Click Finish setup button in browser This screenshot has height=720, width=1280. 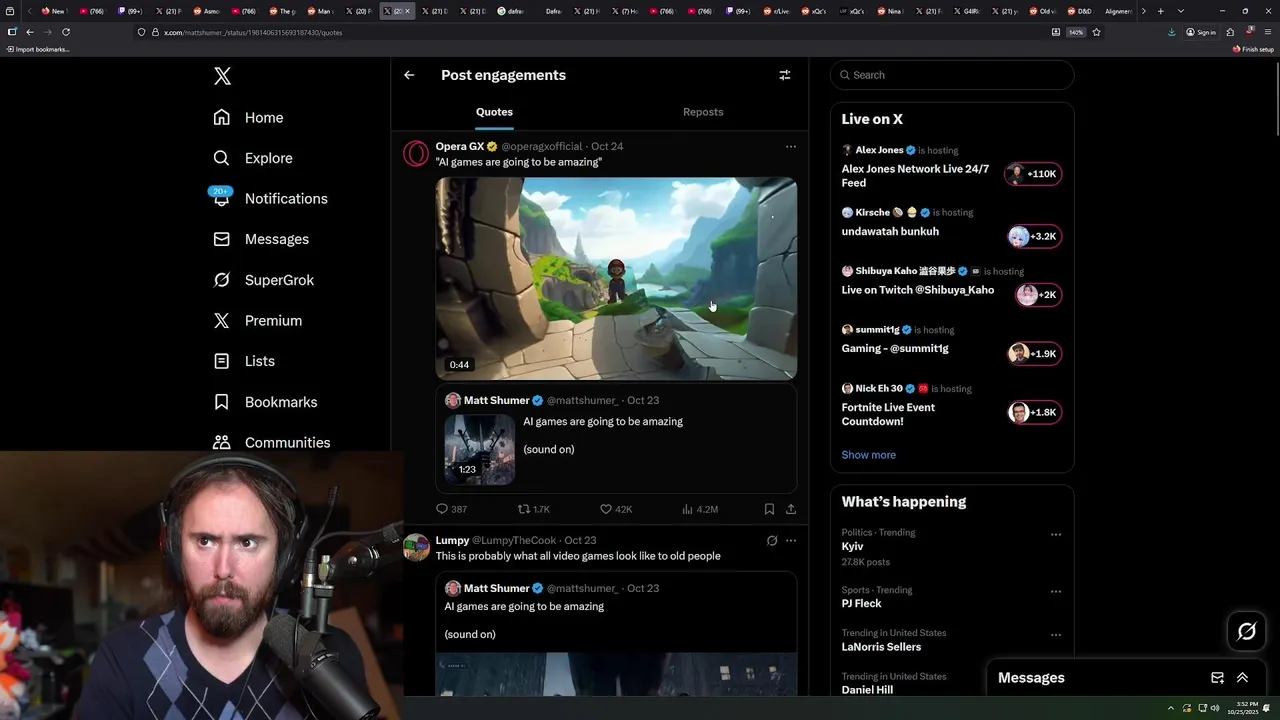pos(1253,49)
